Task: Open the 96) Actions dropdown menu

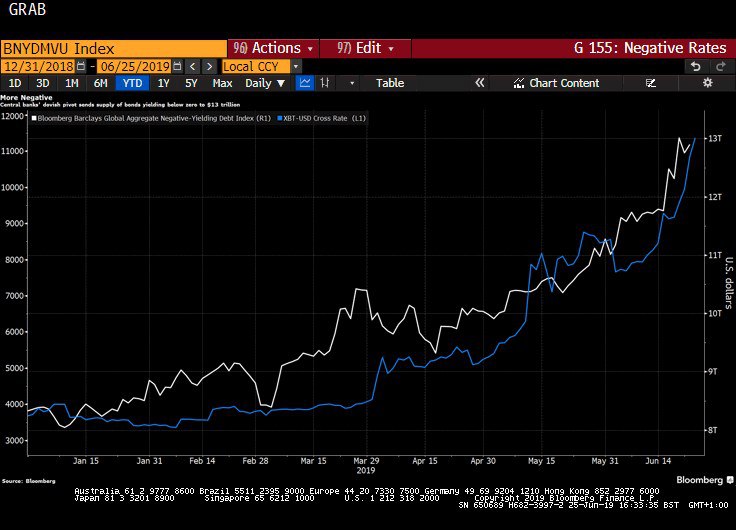Action: pyautogui.click(x=273, y=48)
